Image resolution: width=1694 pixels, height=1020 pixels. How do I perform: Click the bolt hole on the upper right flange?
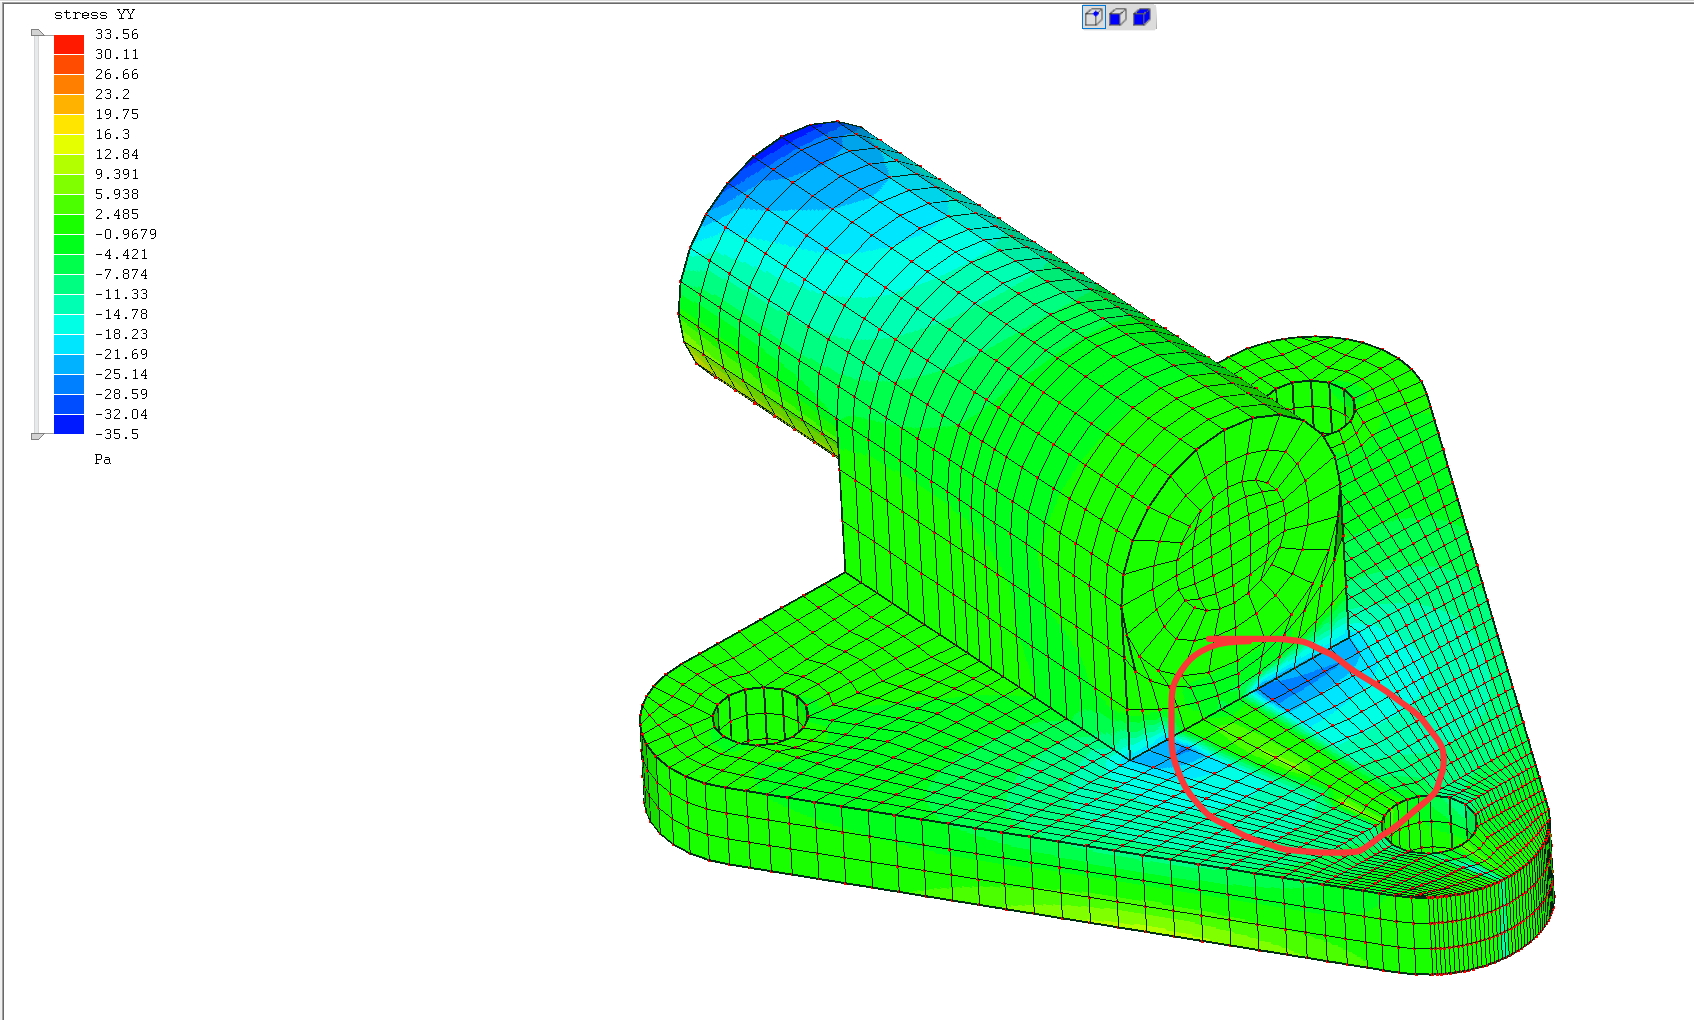pyautogui.click(x=1313, y=405)
